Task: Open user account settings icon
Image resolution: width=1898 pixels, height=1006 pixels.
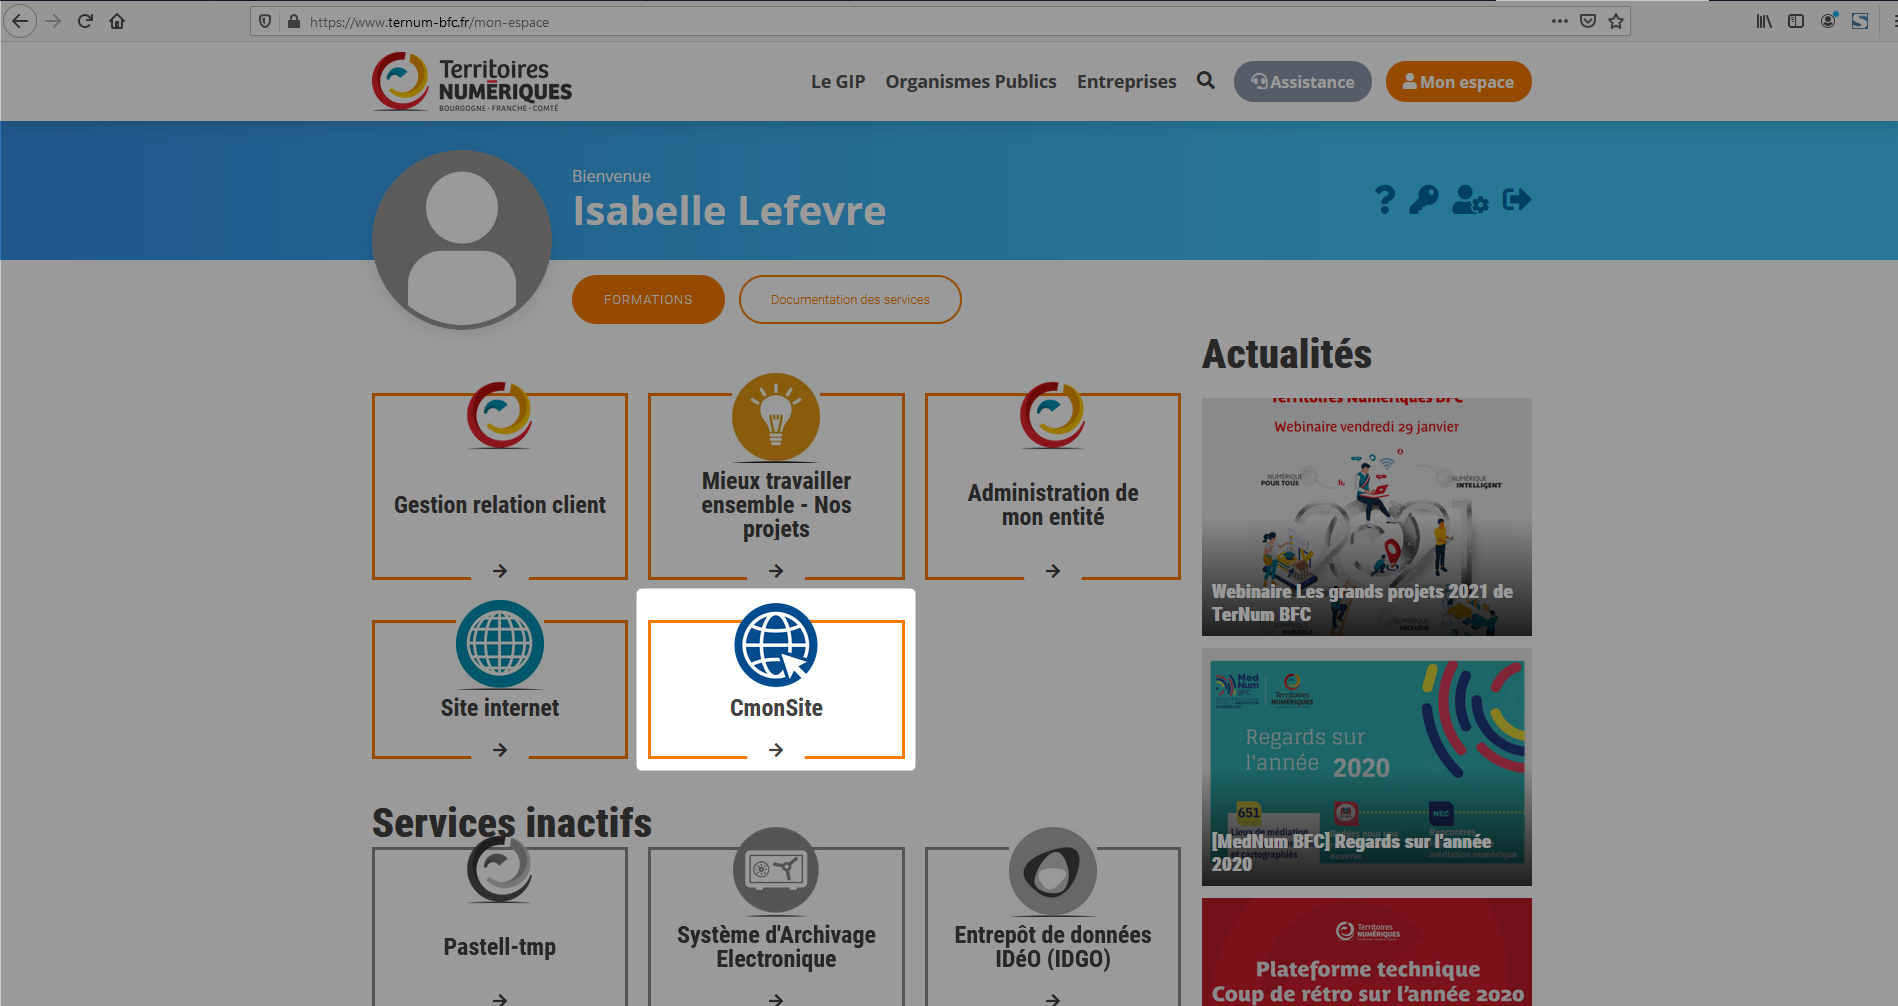Action: (1469, 200)
